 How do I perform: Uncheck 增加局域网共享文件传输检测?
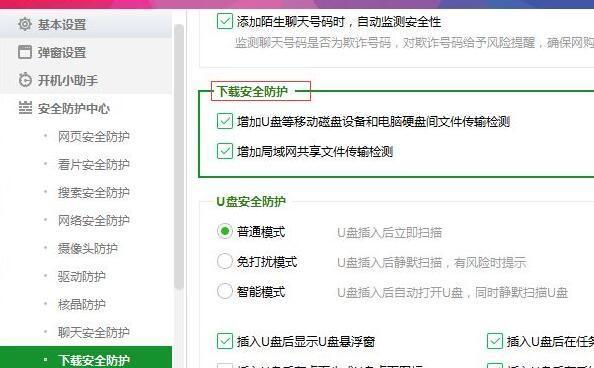point(225,151)
